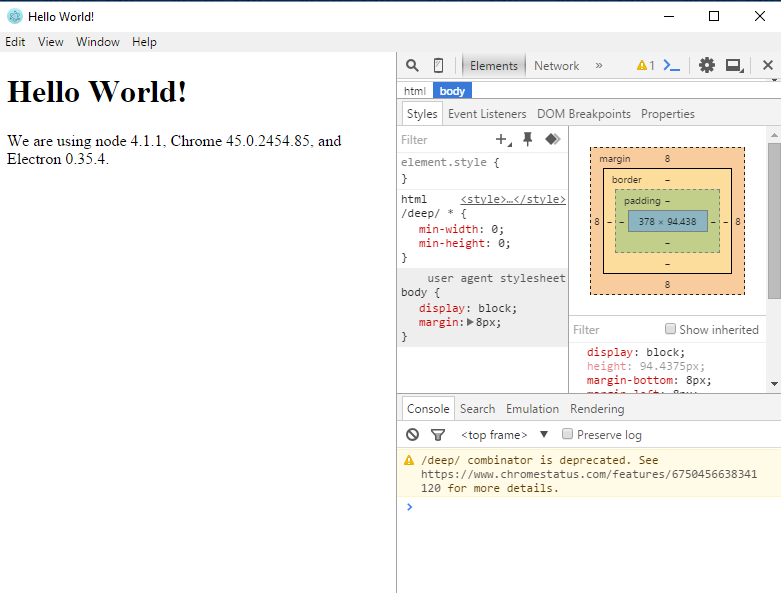This screenshot has width=781, height=593.
Task: Enable the Preserve log checkbox
Action: pos(568,435)
